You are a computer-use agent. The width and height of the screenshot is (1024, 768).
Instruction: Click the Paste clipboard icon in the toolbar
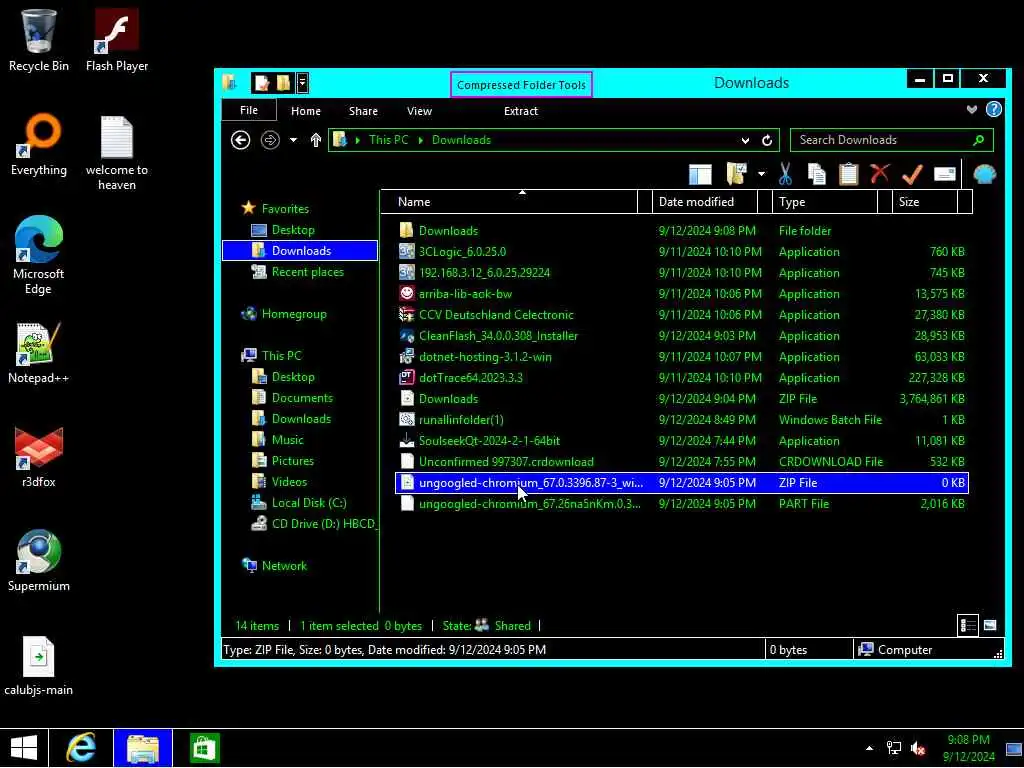click(848, 174)
